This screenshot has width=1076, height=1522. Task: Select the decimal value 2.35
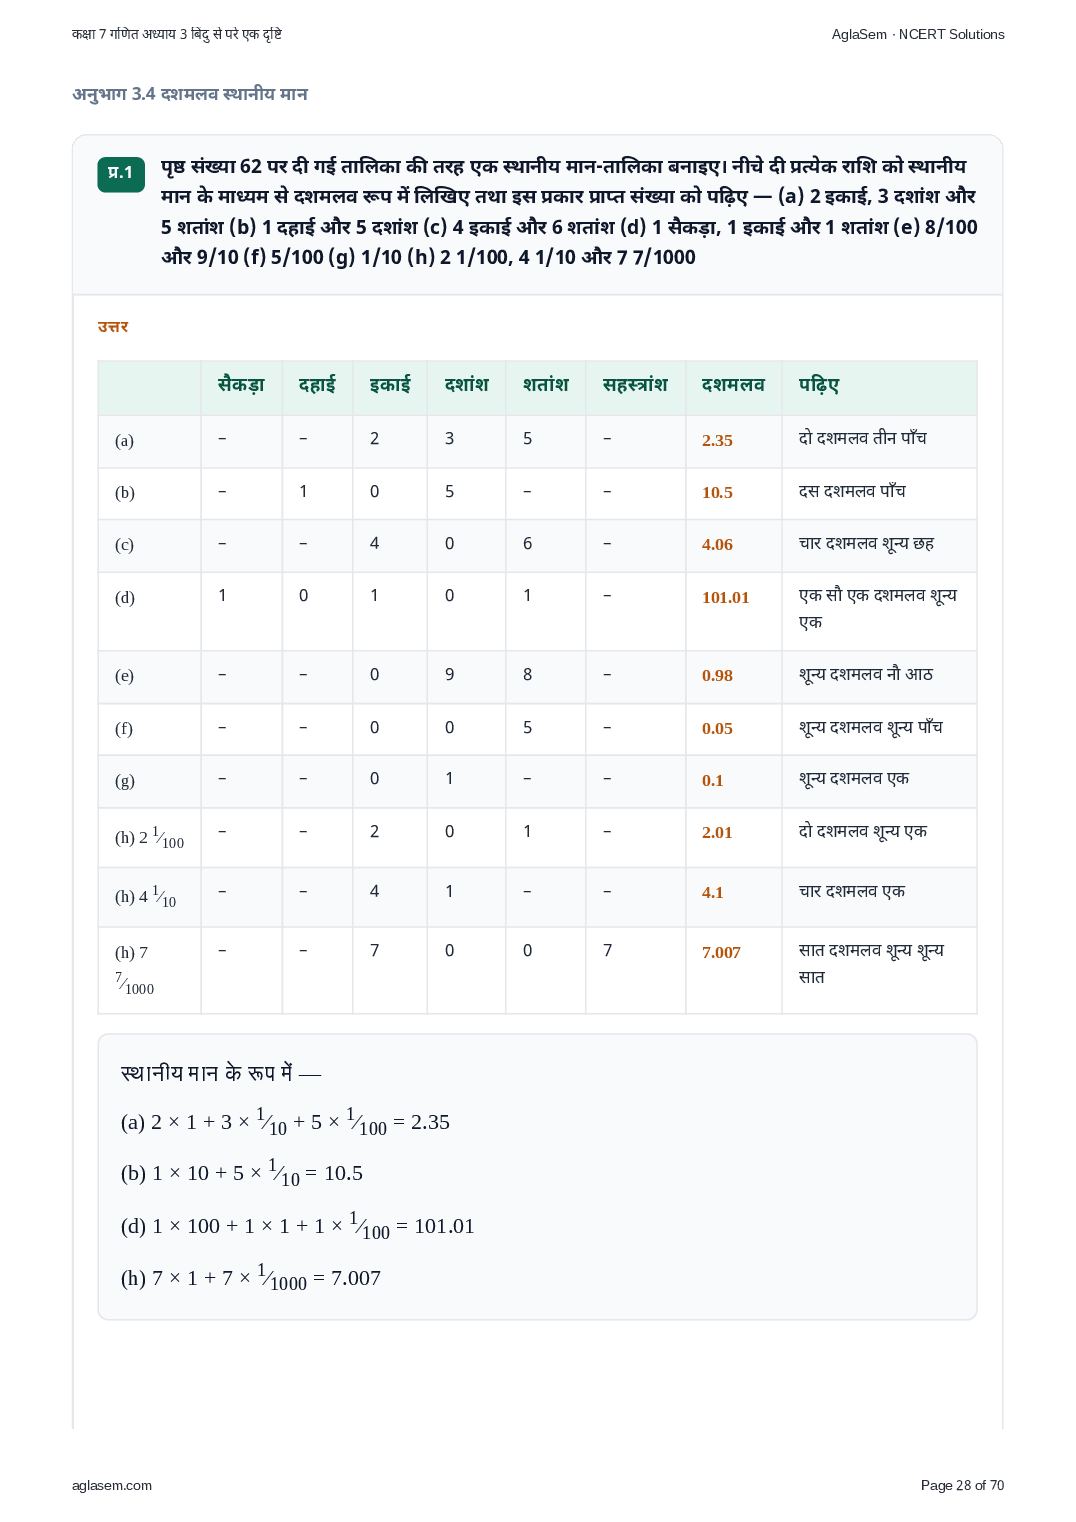(x=717, y=440)
